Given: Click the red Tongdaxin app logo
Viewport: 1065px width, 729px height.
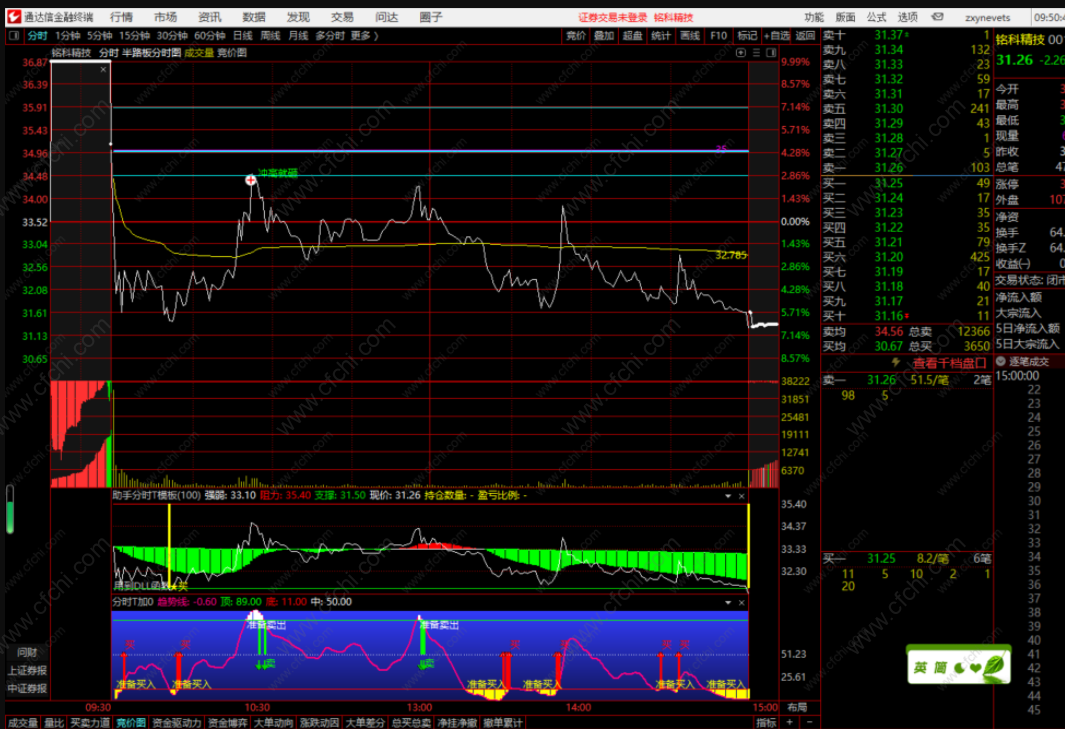Looking at the screenshot, I should 13,17.
